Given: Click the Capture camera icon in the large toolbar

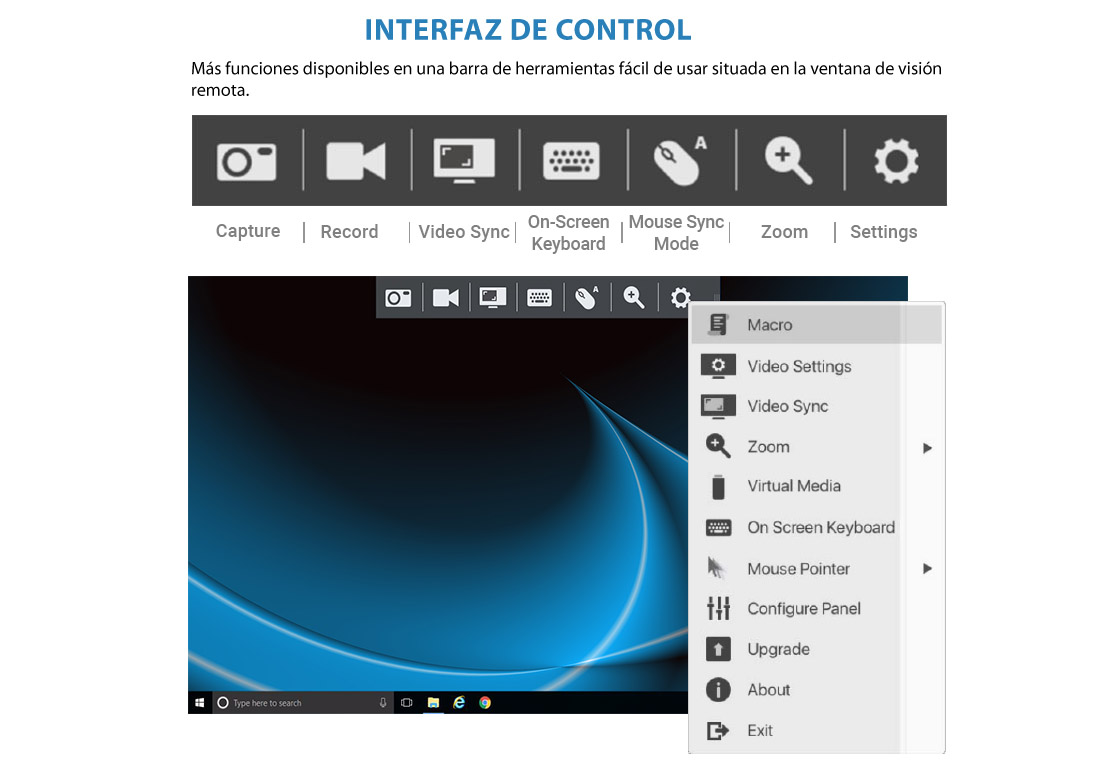Looking at the screenshot, I should 247,161.
